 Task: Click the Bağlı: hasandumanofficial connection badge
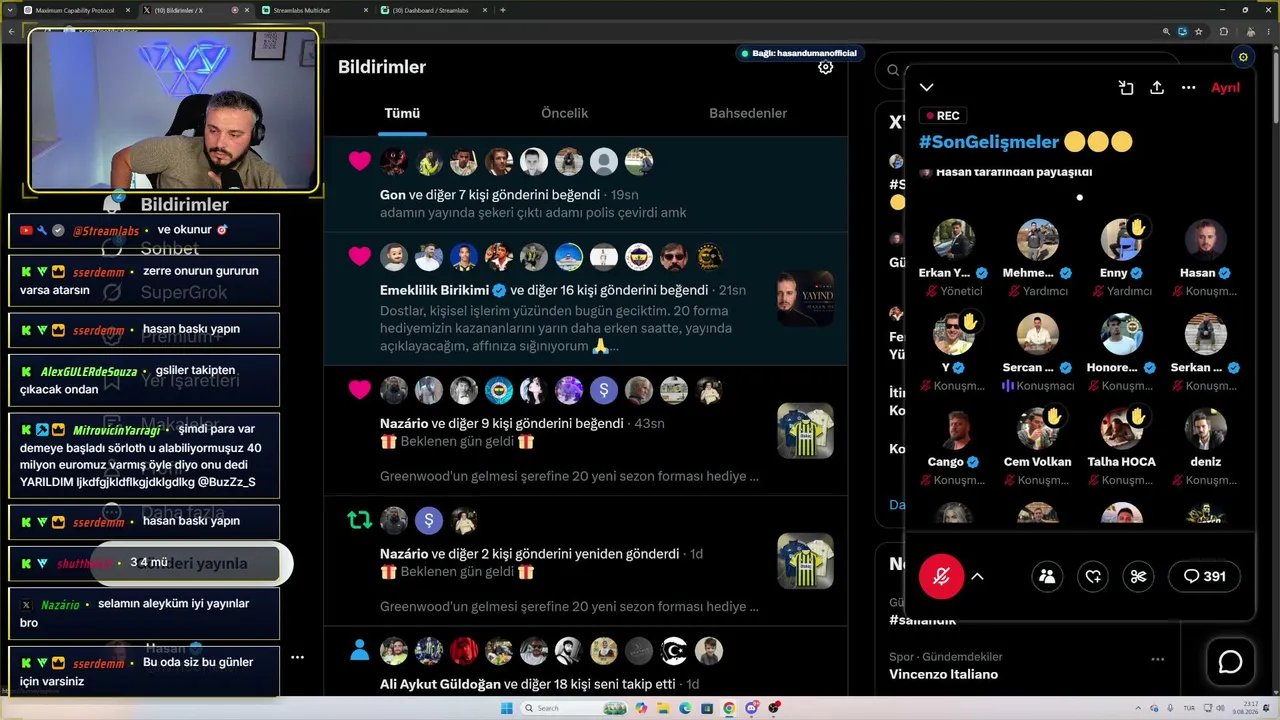coord(799,53)
